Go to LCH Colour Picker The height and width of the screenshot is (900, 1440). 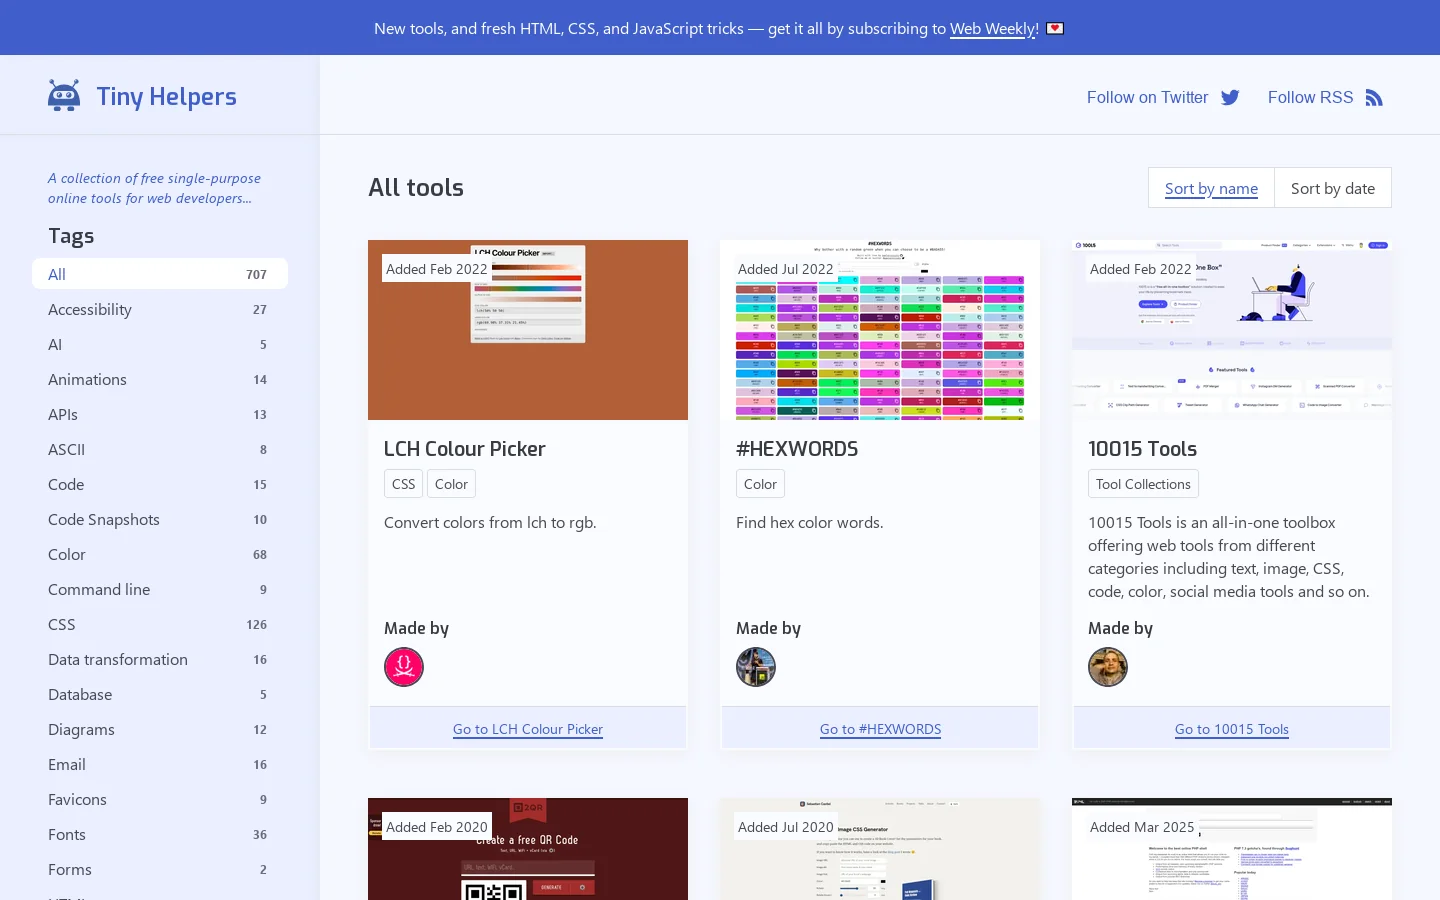pyautogui.click(x=528, y=729)
